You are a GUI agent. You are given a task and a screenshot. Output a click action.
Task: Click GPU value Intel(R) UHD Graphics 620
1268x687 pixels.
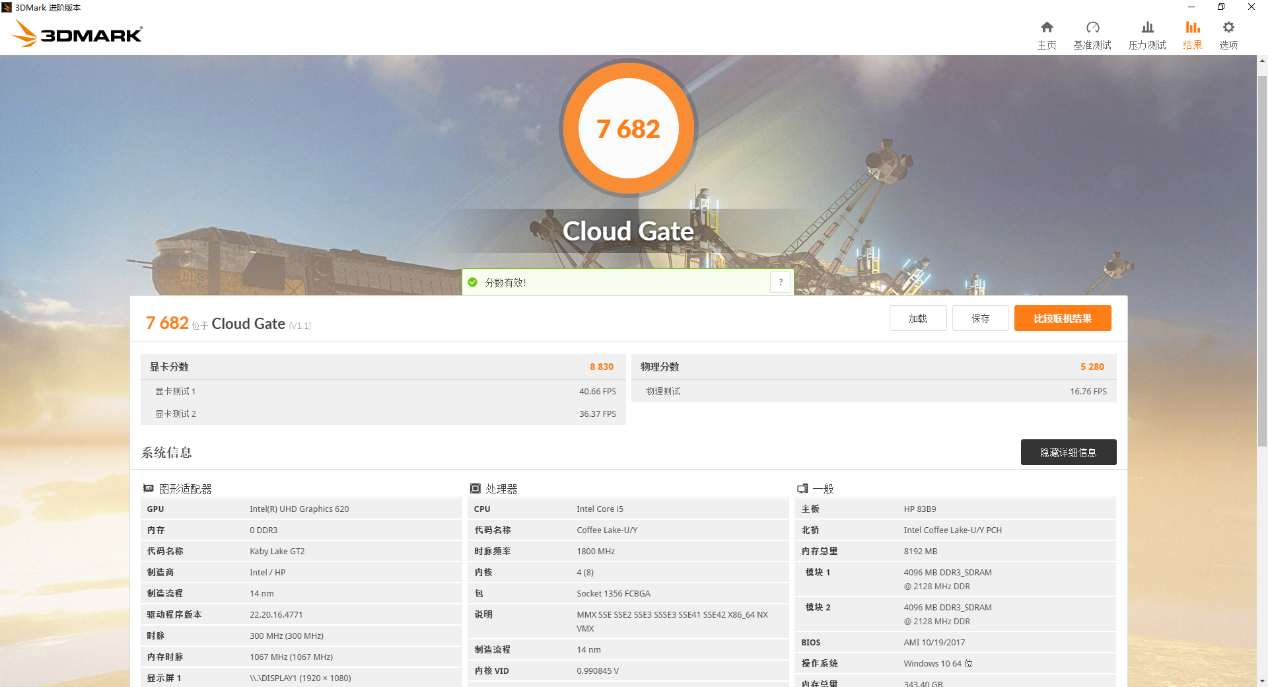coord(299,509)
